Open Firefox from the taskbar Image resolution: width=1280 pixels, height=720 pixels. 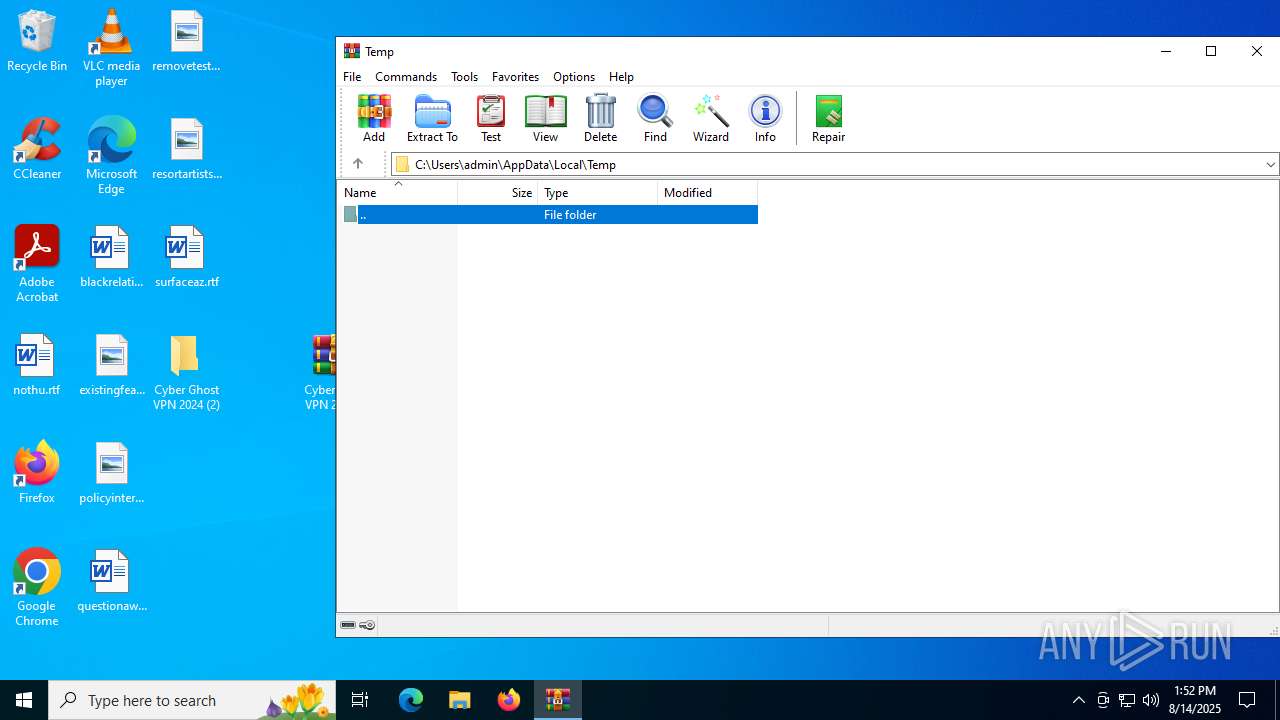(x=509, y=700)
